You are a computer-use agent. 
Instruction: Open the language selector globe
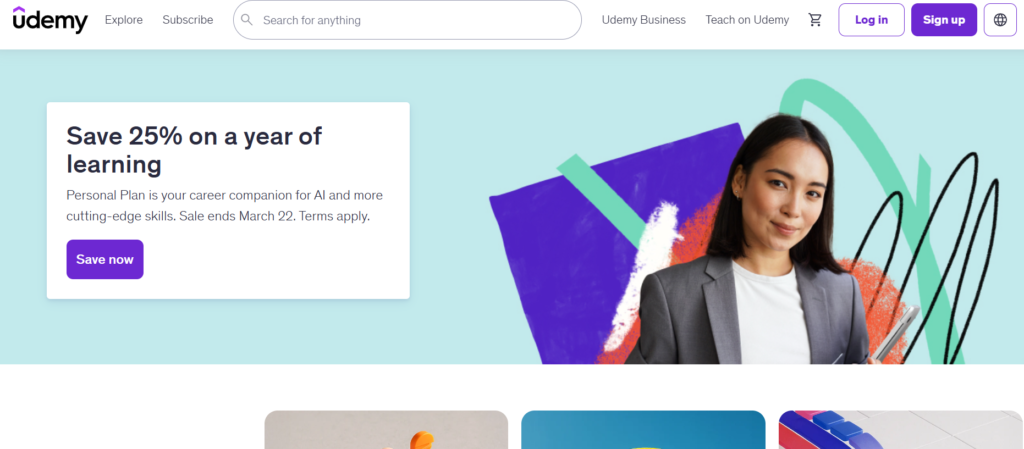coord(1000,20)
